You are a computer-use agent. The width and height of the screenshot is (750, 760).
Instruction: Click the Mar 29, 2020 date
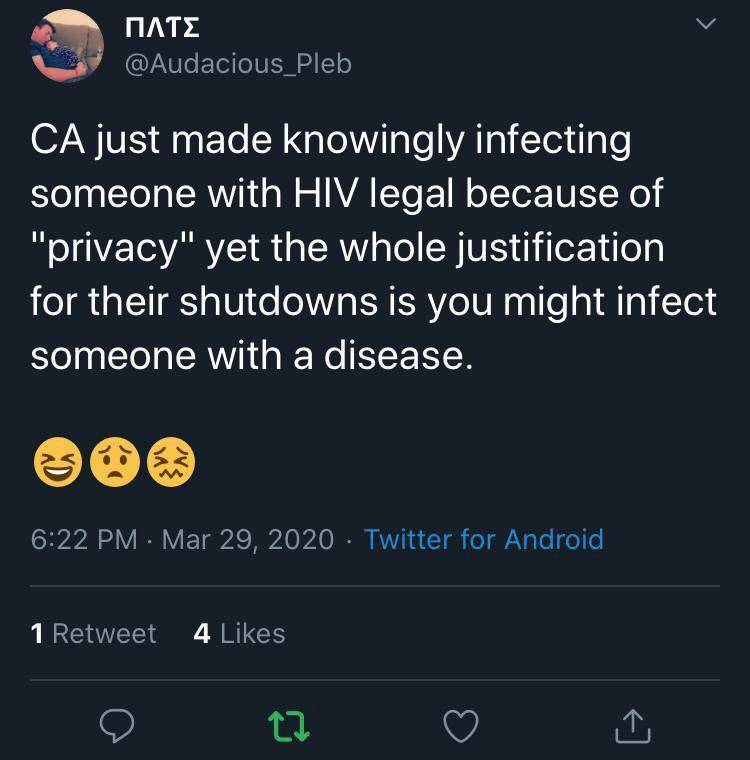coord(247,540)
